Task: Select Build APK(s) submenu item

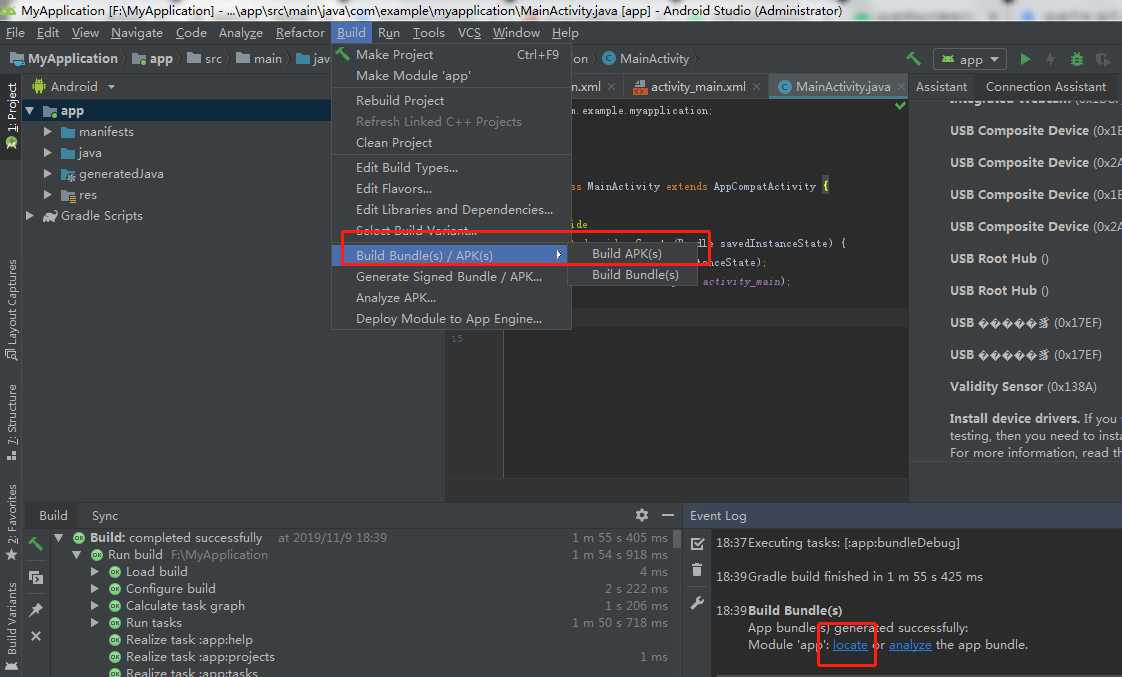Action: coord(632,253)
